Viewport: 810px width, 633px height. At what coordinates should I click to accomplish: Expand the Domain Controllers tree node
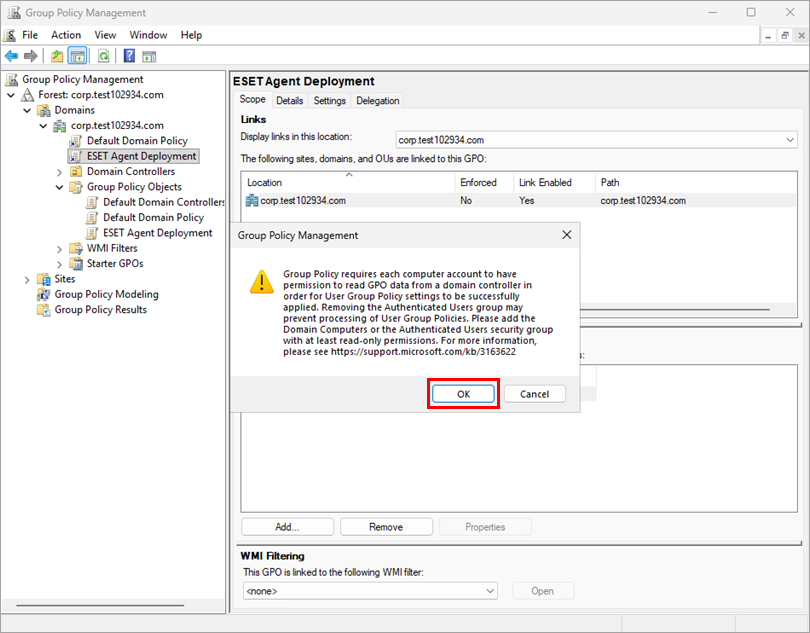tap(60, 172)
